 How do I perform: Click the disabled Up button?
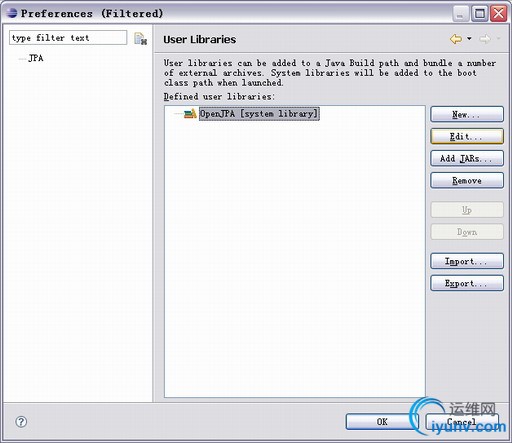pyautogui.click(x=467, y=210)
